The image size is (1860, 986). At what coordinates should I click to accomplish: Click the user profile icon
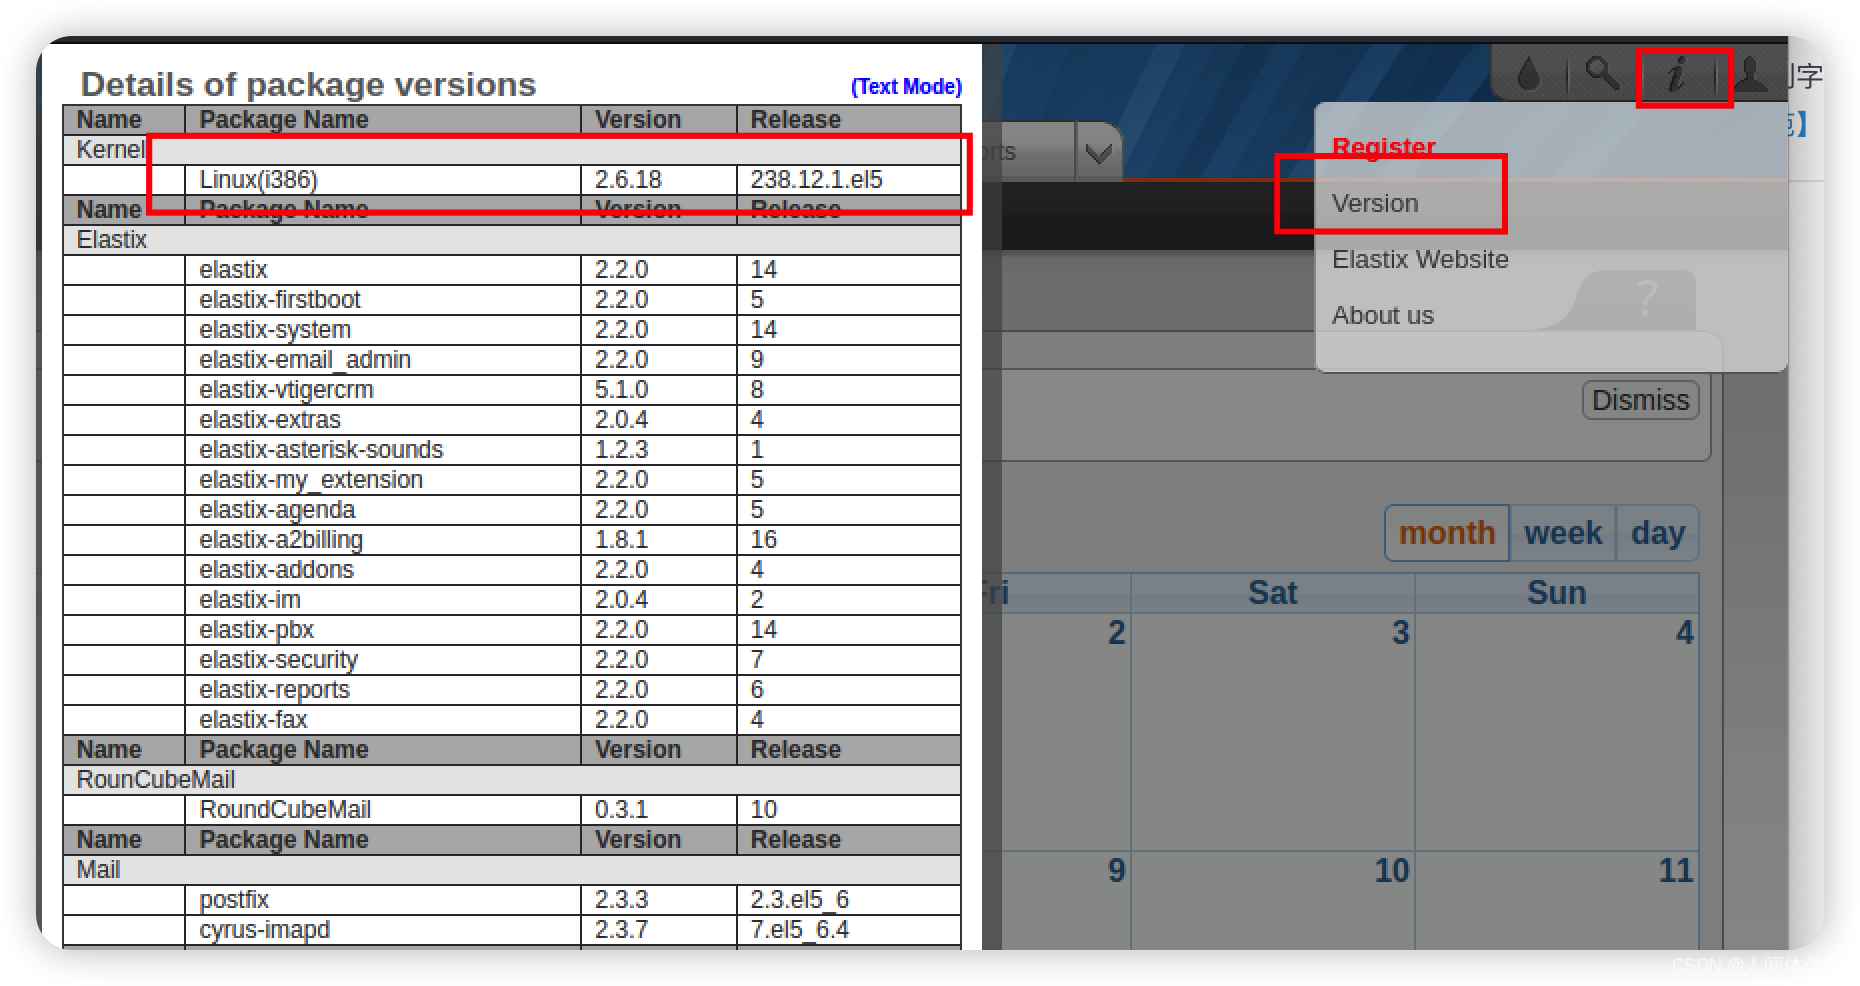pyautogui.click(x=1750, y=74)
